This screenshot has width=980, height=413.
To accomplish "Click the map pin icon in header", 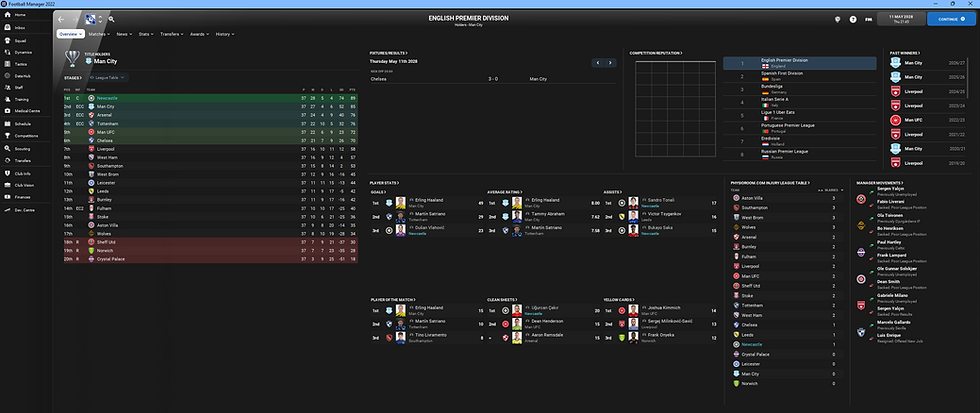I will click(838, 19).
